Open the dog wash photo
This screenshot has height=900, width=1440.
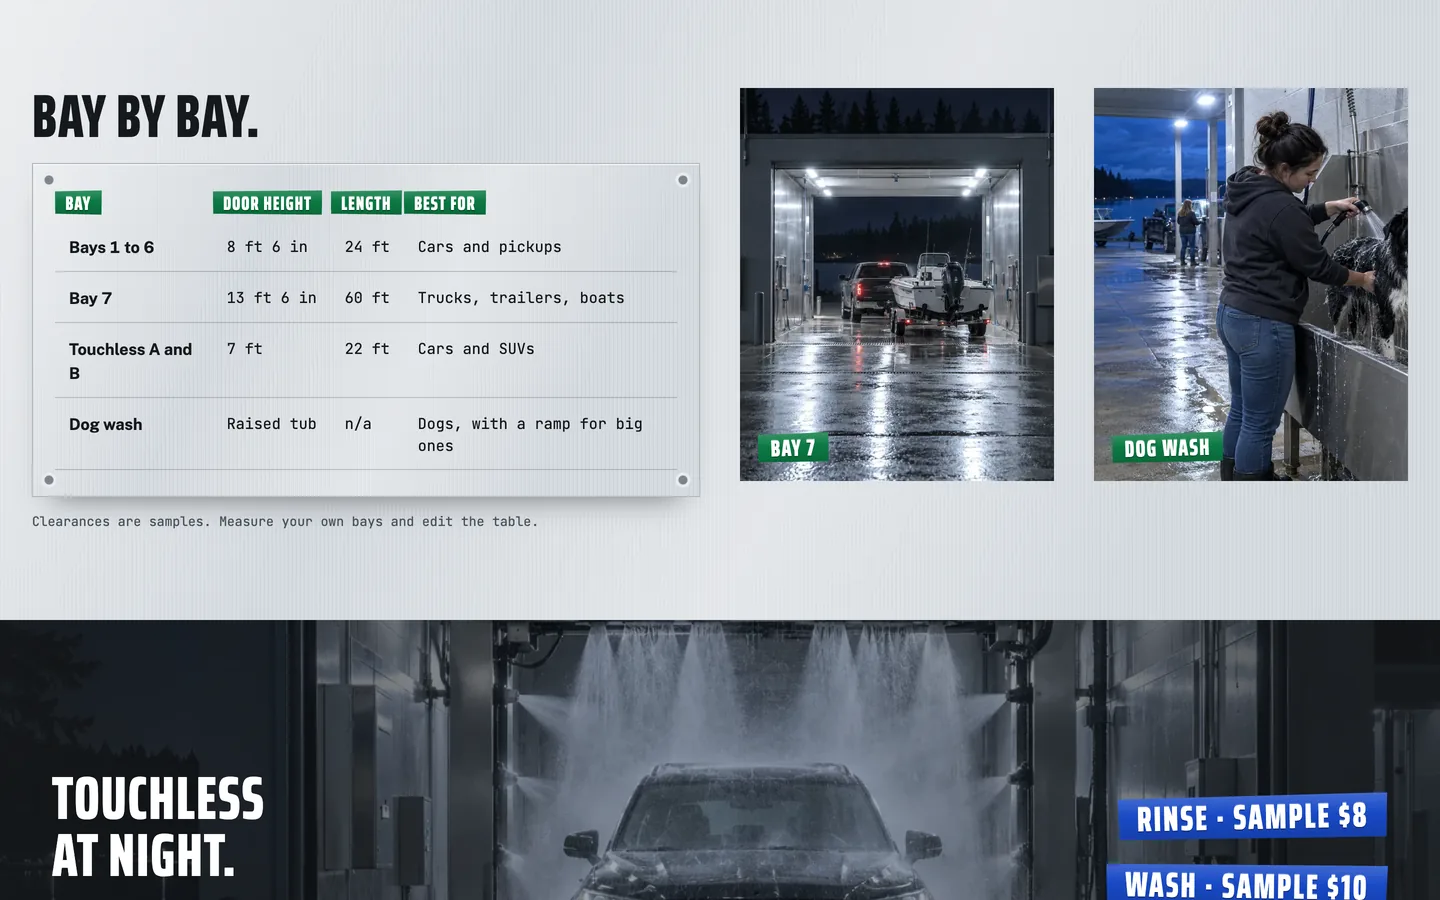tap(1251, 284)
